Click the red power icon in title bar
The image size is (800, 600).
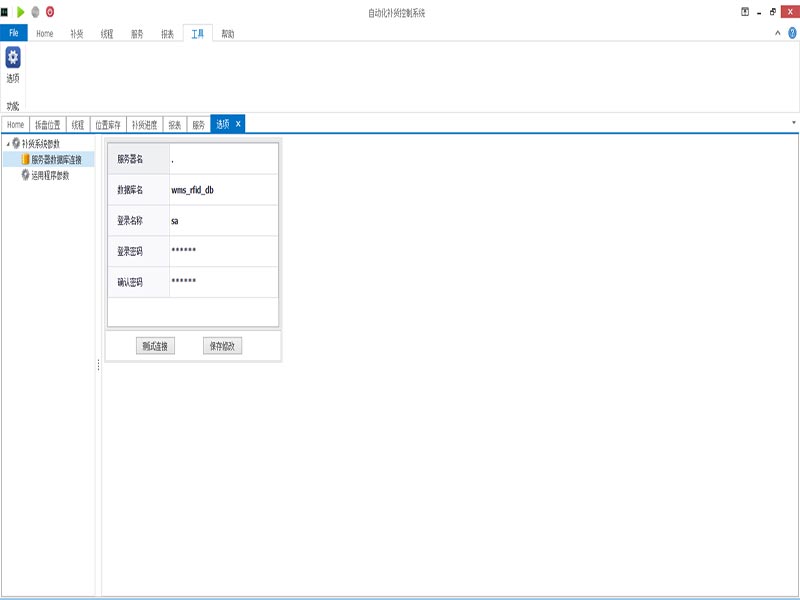coord(50,12)
